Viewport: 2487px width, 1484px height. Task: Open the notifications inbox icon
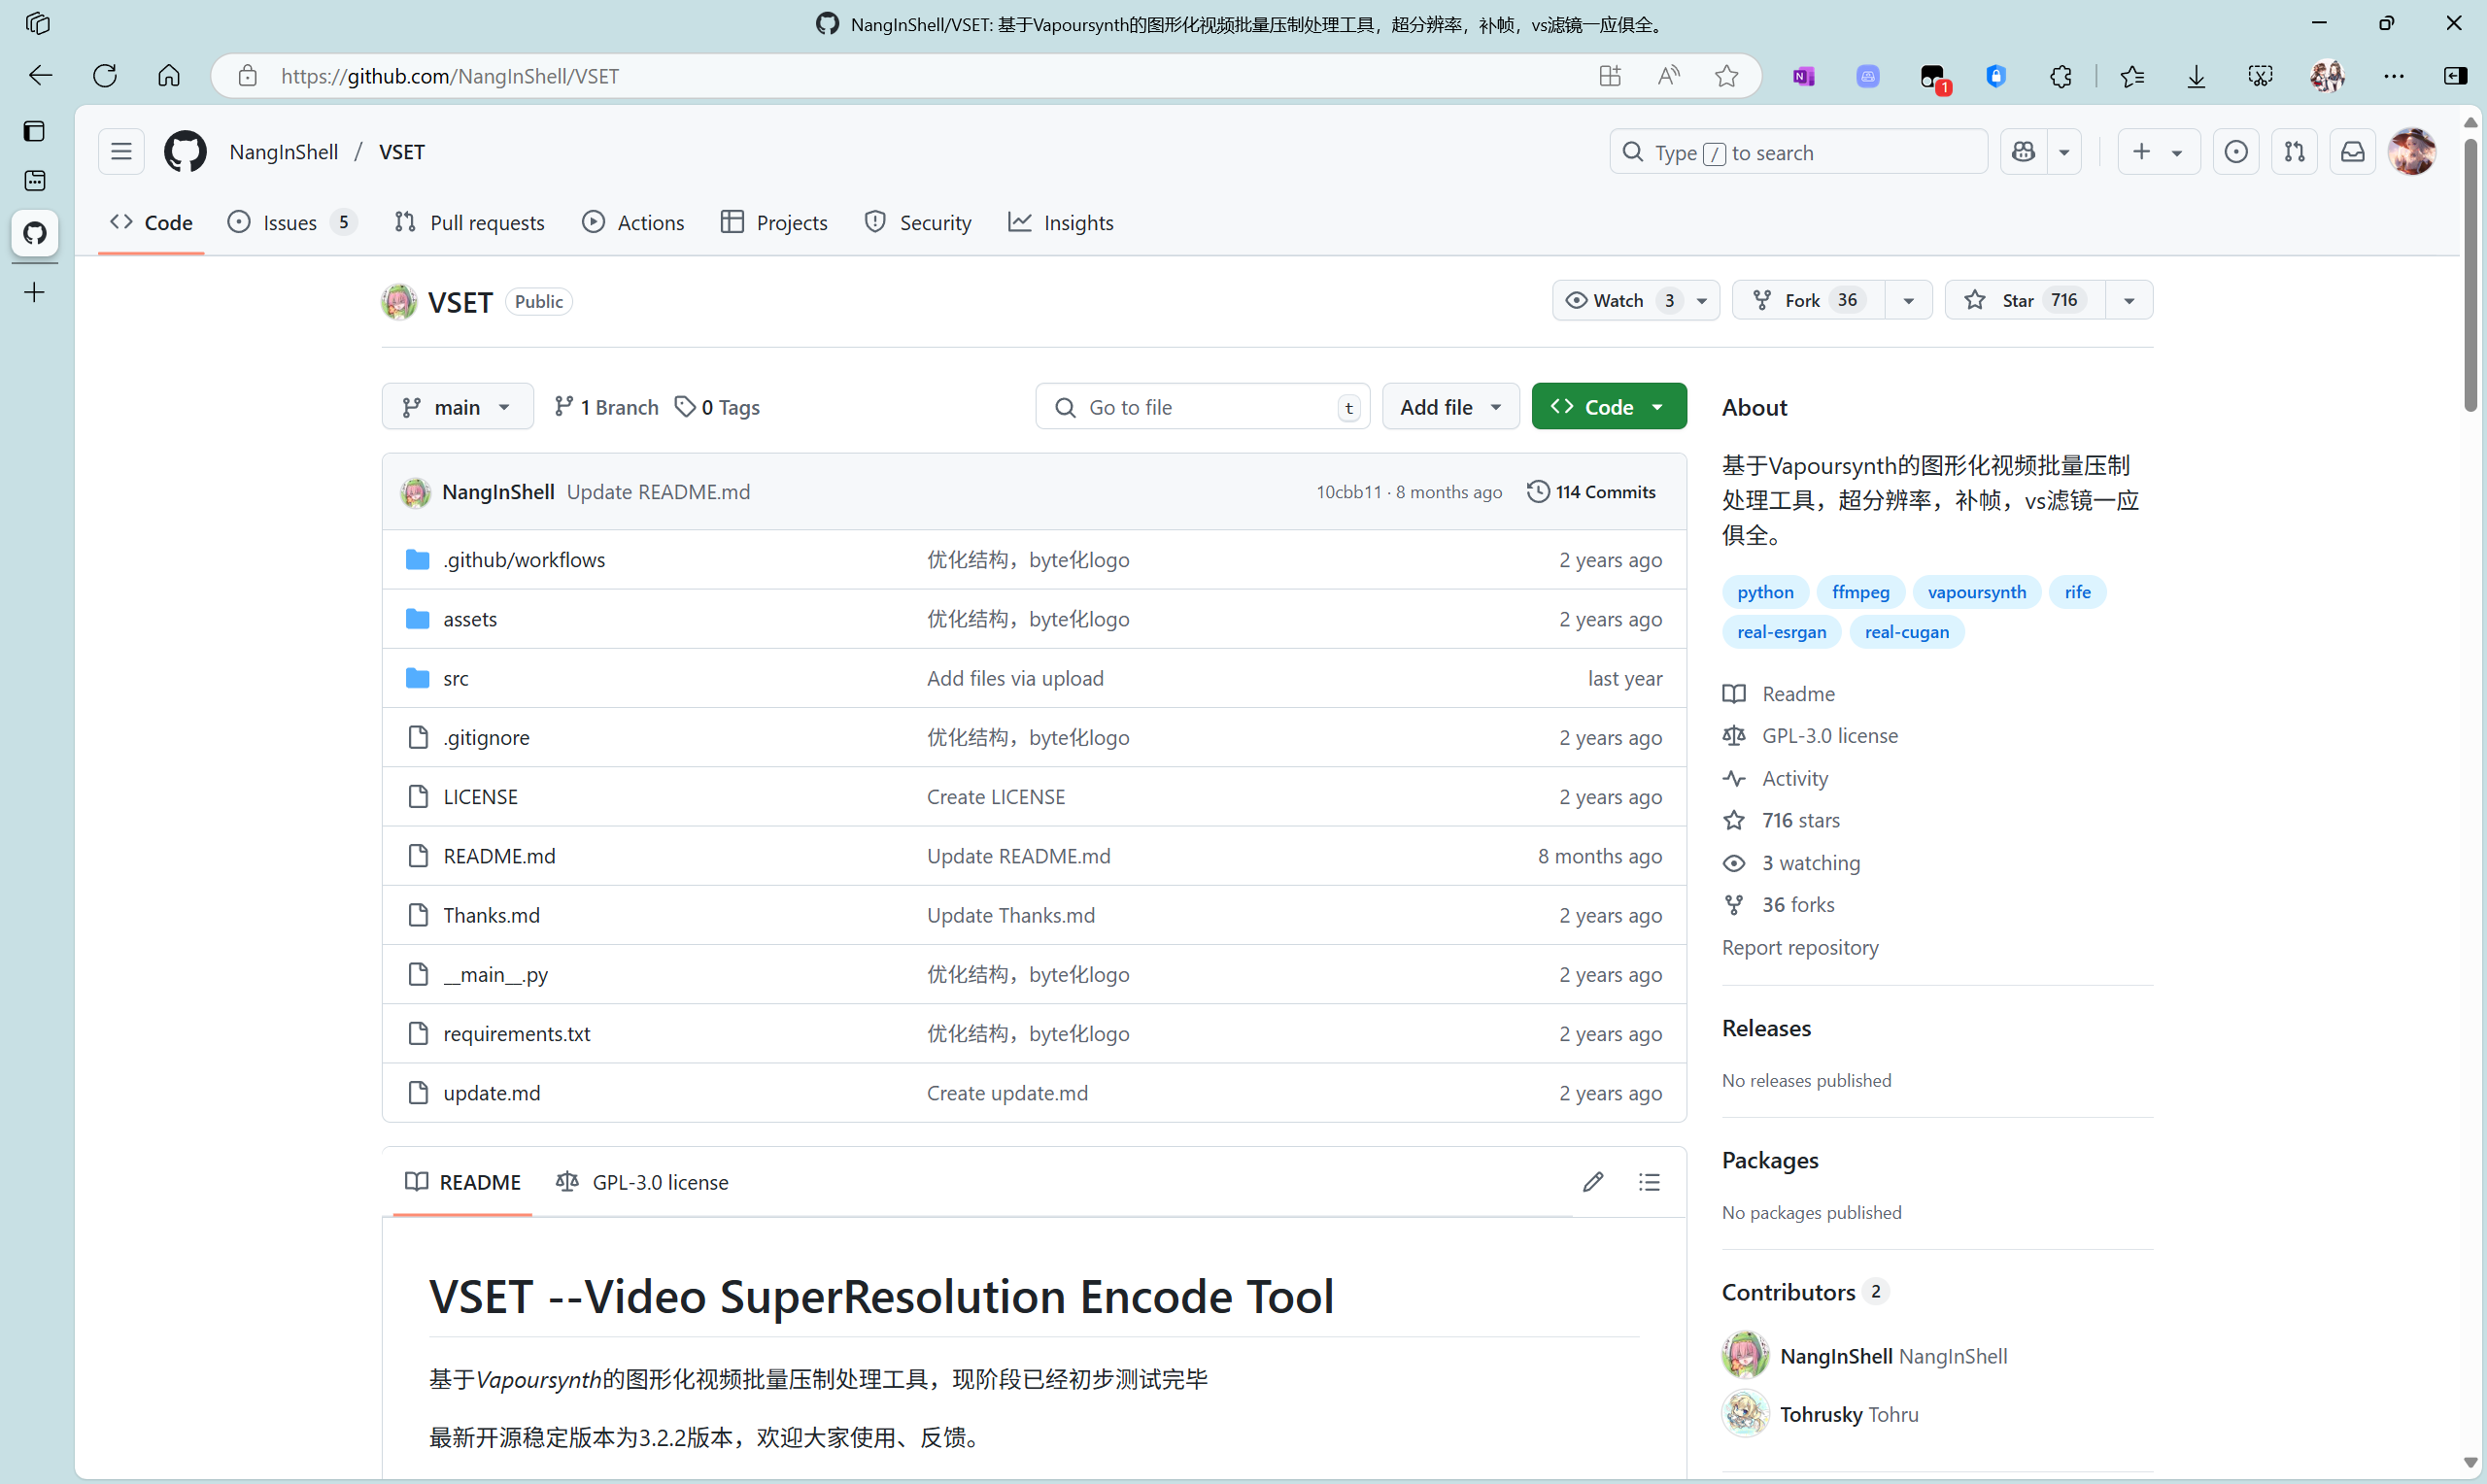[x=2353, y=152]
